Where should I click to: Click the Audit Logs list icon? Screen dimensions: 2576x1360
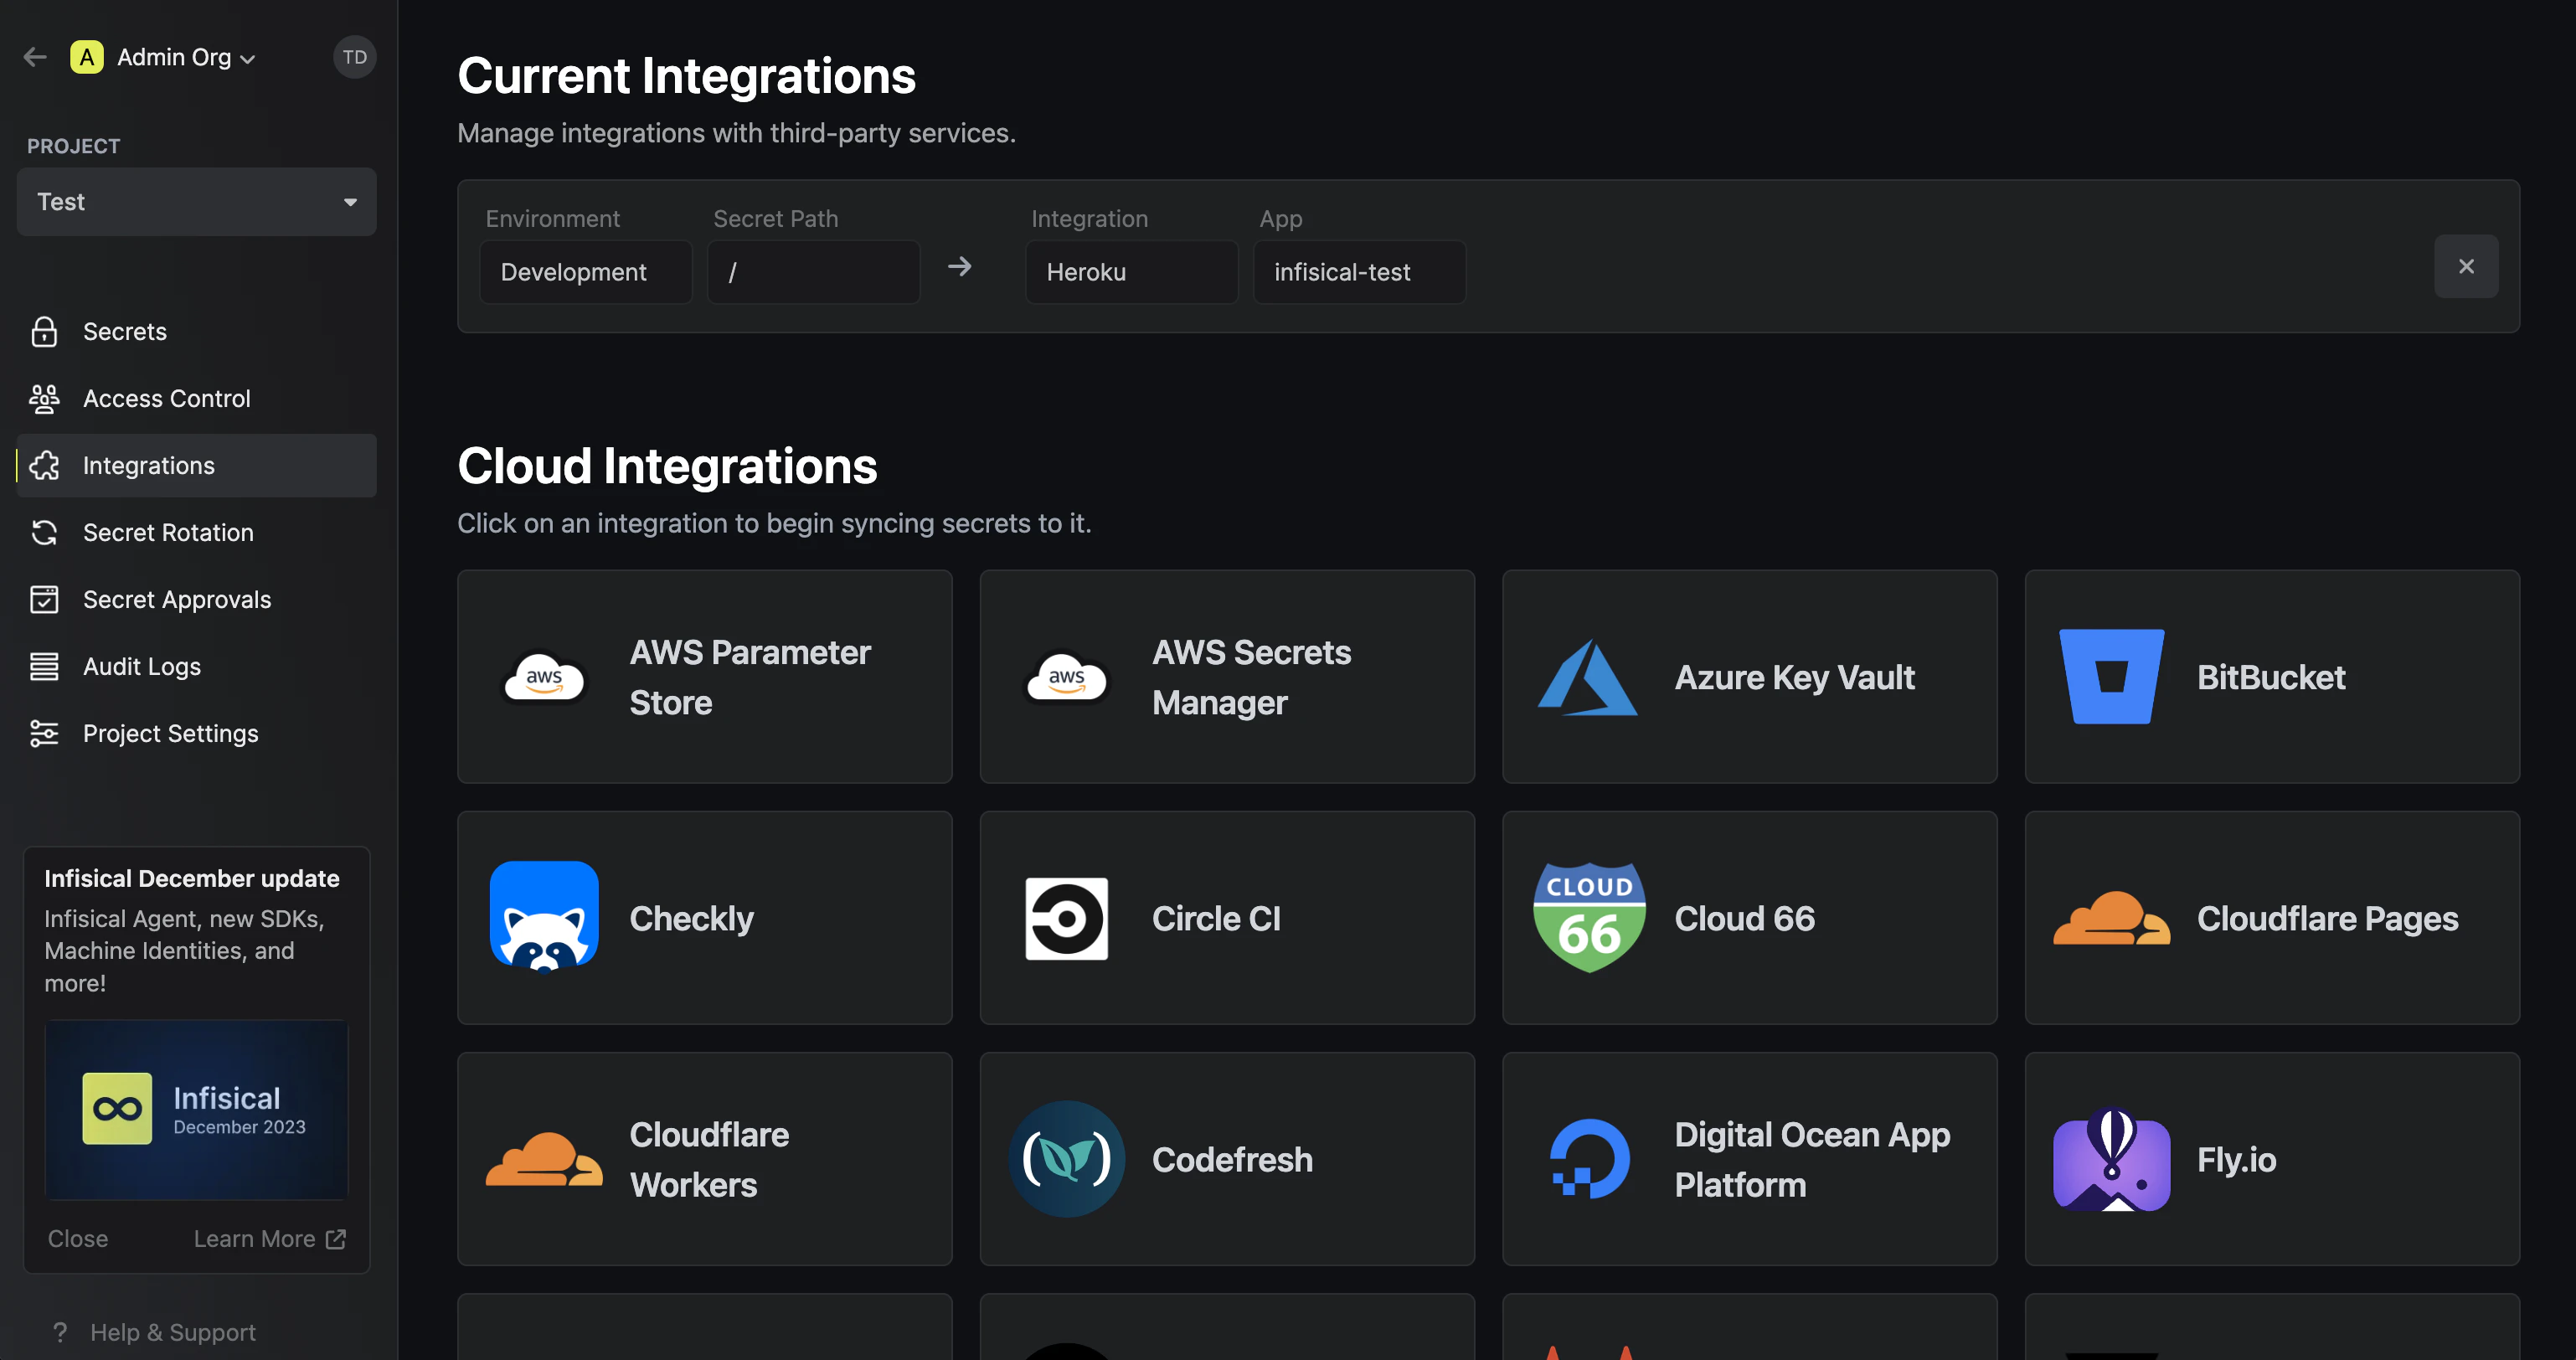(44, 667)
